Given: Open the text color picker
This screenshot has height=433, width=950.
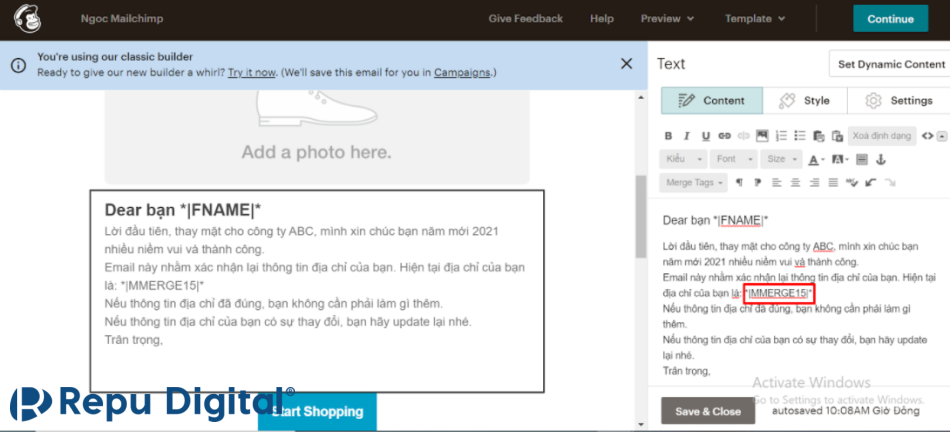Looking at the screenshot, I should (x=816, y=159).
